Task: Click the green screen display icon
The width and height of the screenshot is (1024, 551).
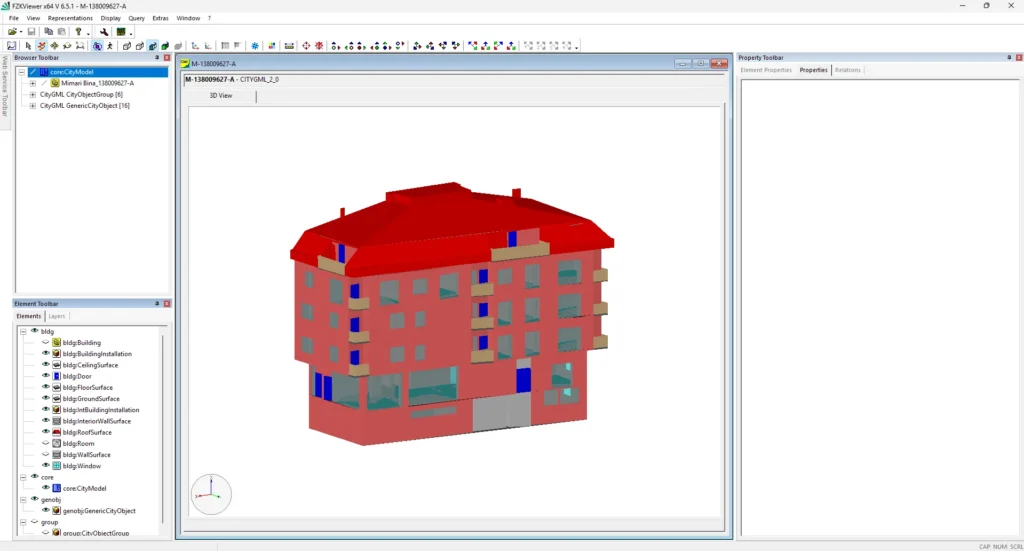Action: click(121, 31)
